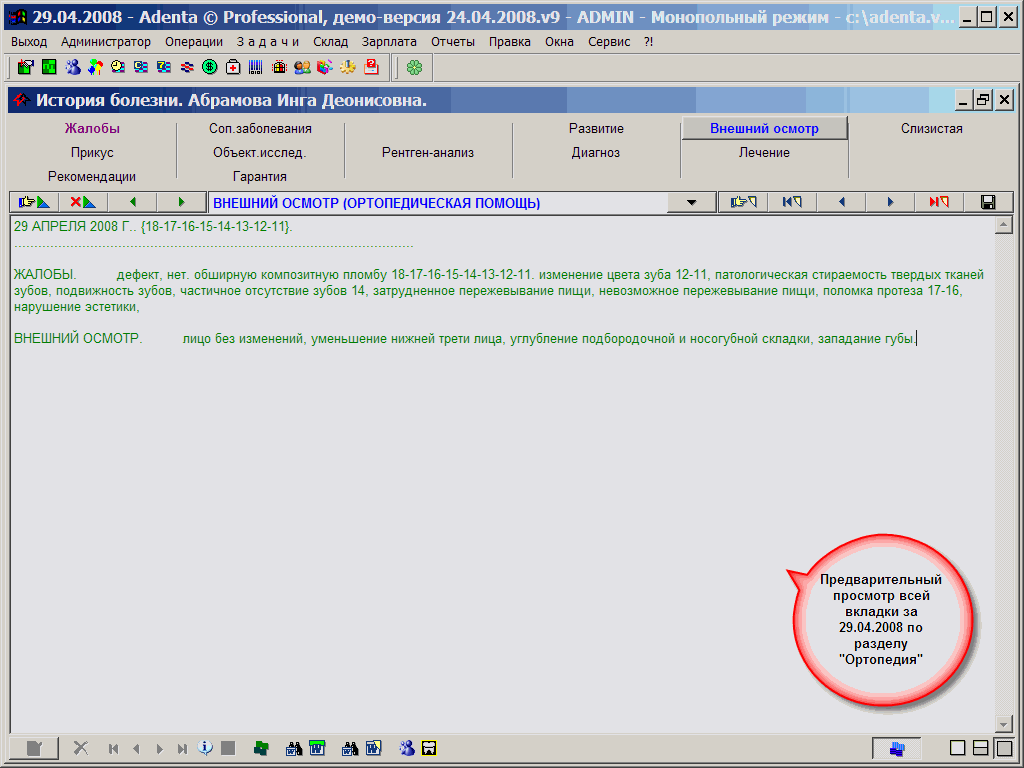
Task: Open the first aid kit toolbar icon
Action: point(233,67)
